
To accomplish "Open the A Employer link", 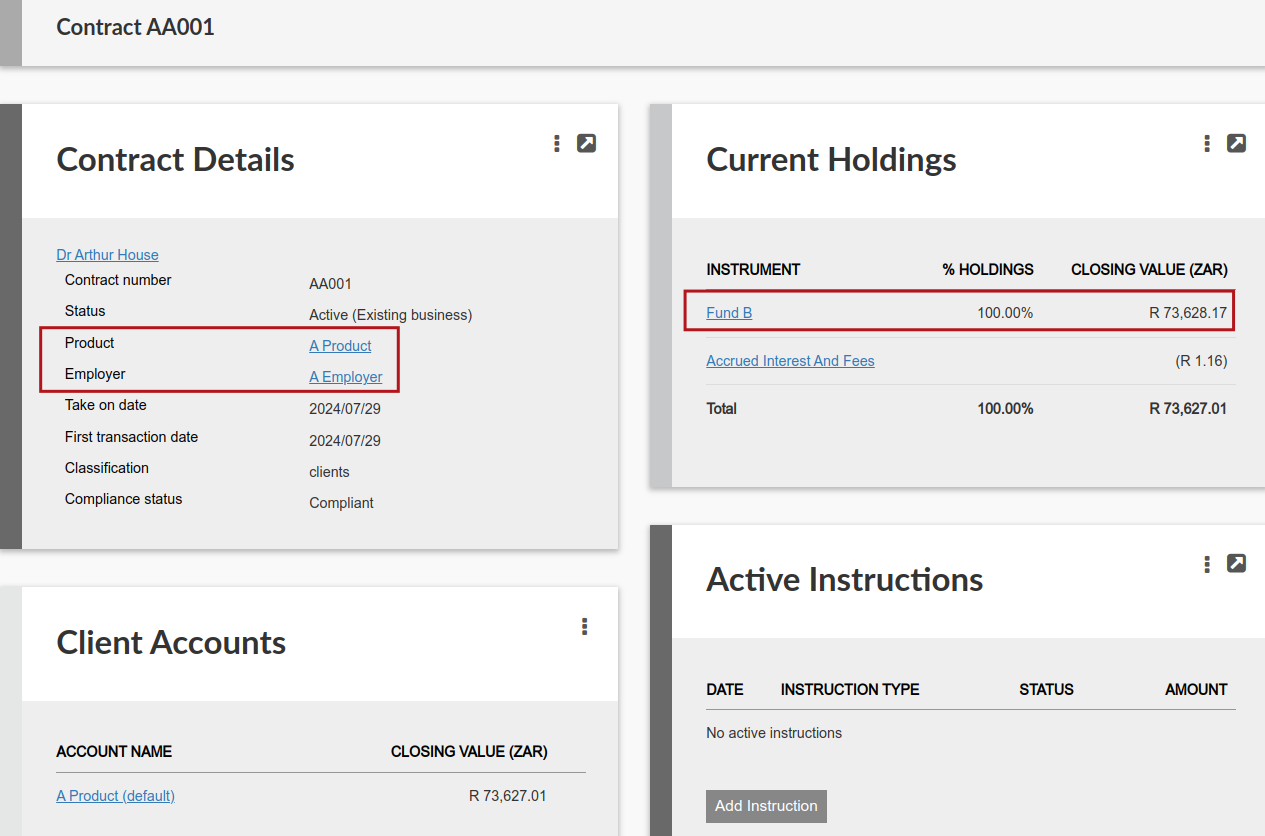I will tap(346, 377).
